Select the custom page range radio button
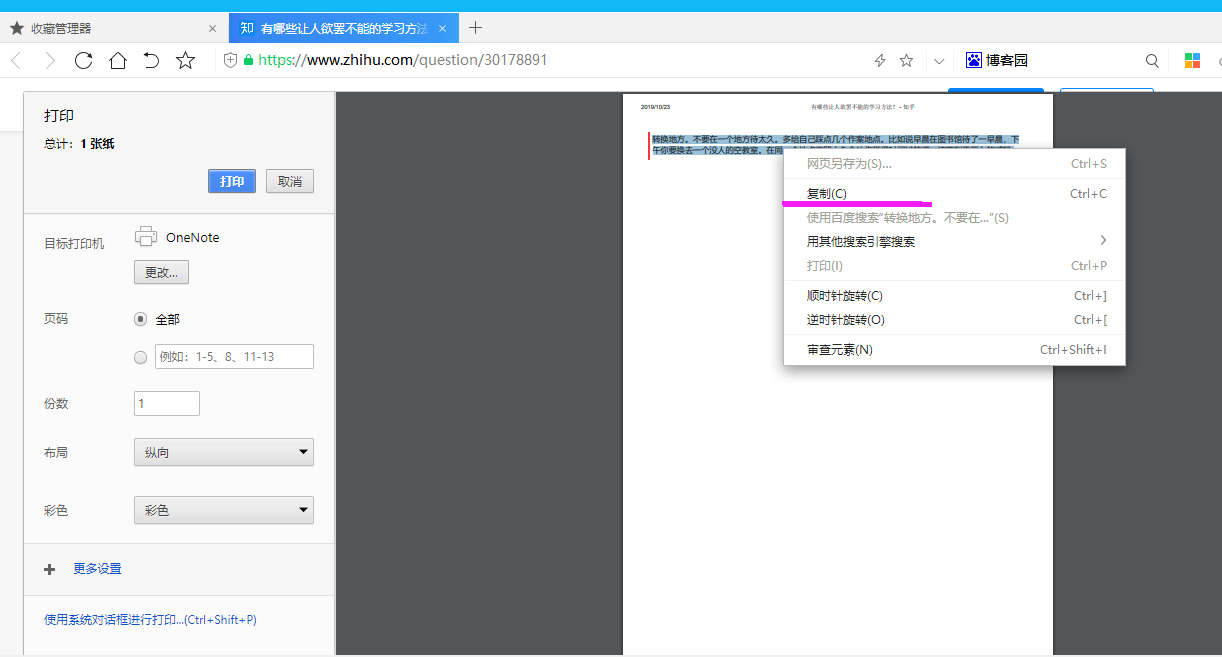Image resolution: width=1222 pixels, height=657 pixels. click(x=140, y=357)
